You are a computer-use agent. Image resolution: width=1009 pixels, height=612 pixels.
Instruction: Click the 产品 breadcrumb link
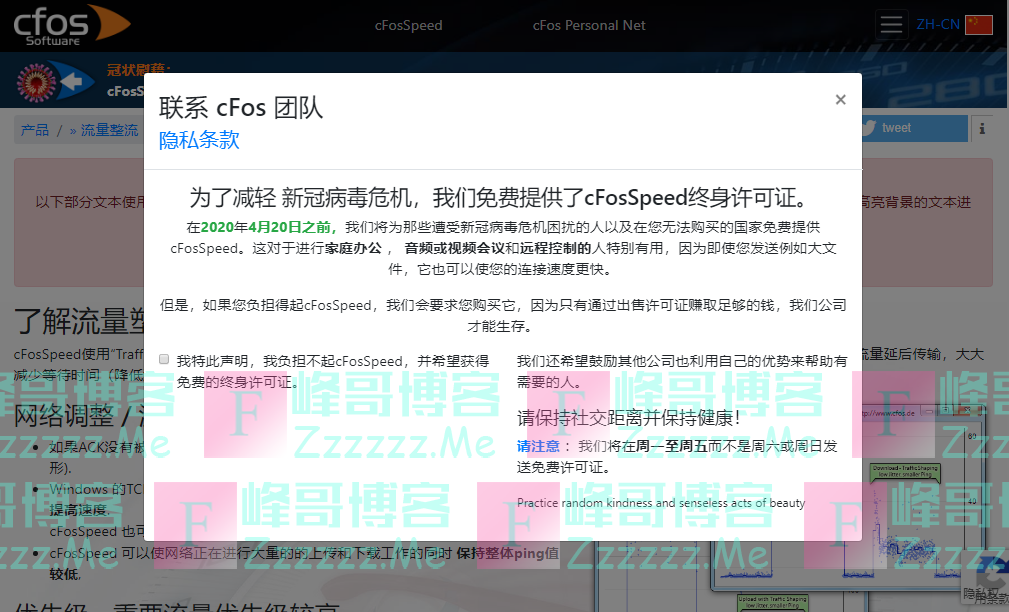click(x=35, y=130)
